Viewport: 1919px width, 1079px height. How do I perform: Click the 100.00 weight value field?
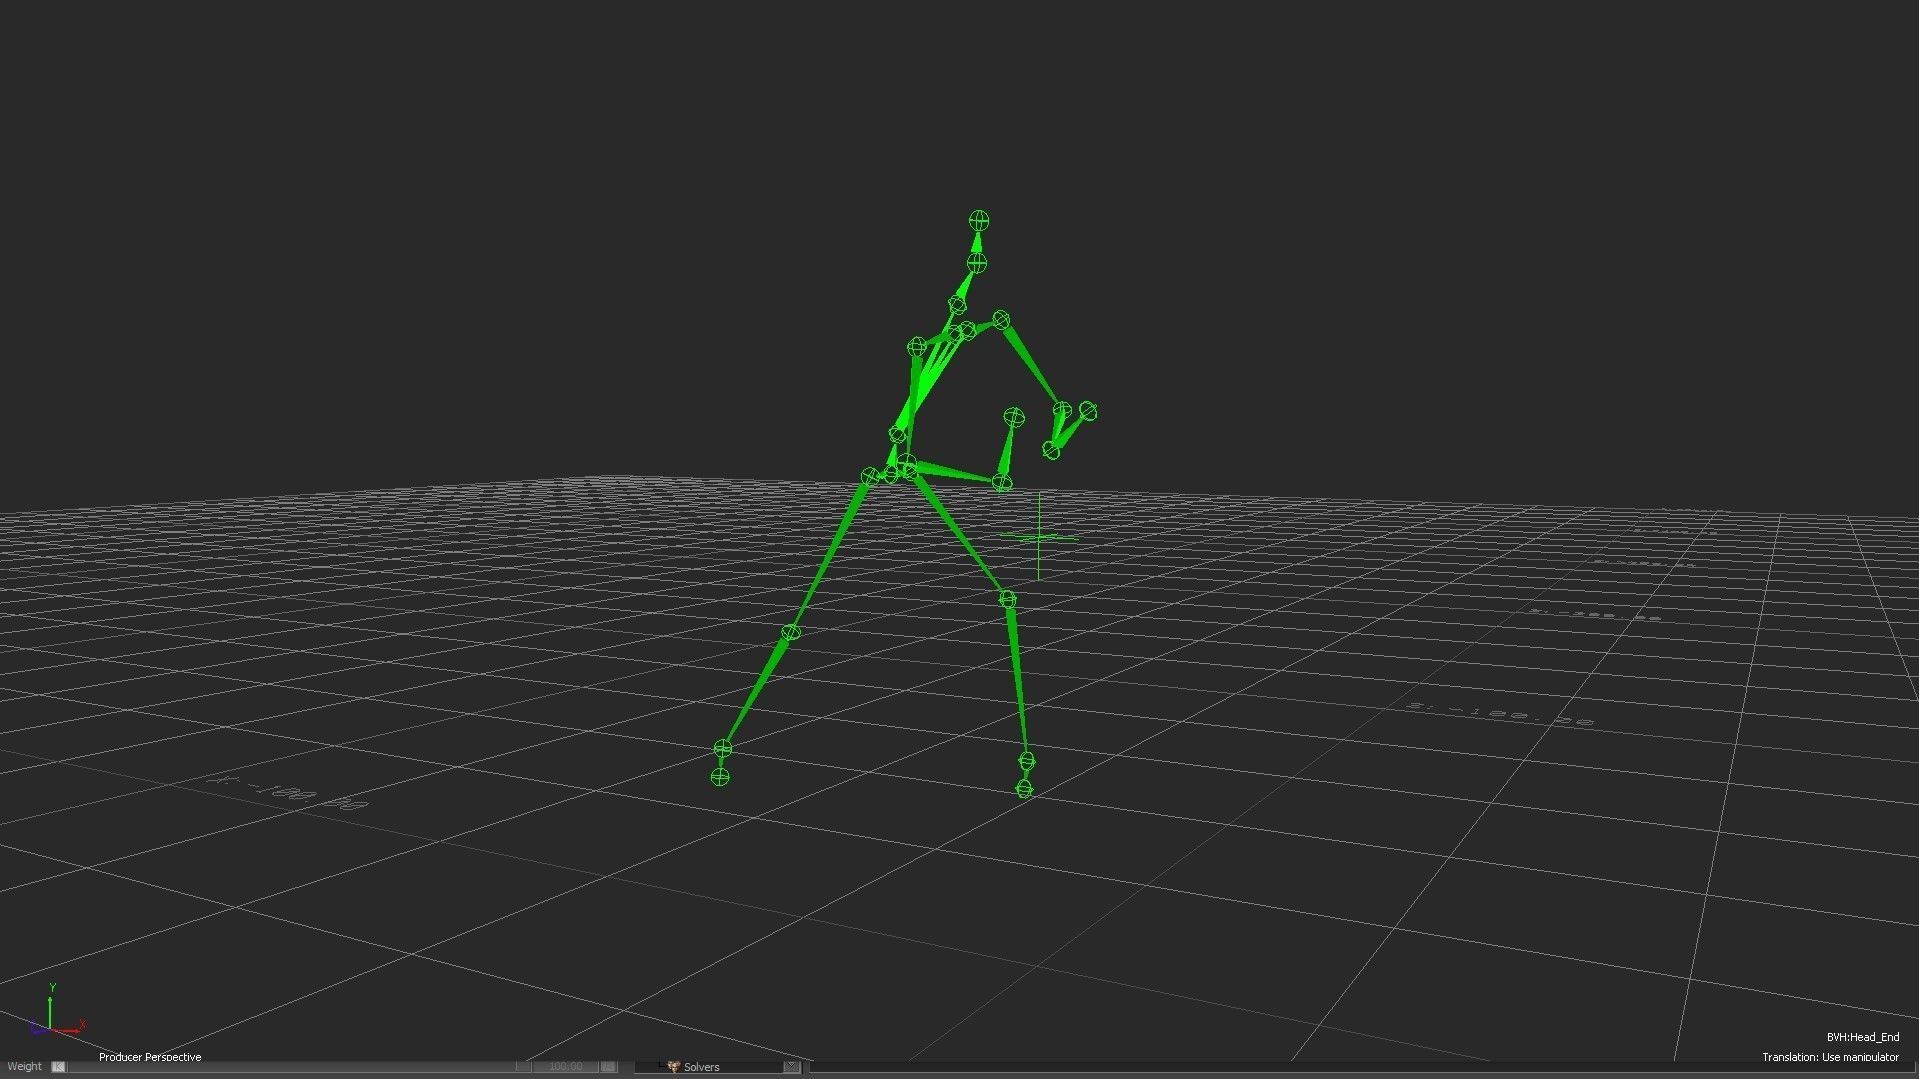[x=566, y=1067]
